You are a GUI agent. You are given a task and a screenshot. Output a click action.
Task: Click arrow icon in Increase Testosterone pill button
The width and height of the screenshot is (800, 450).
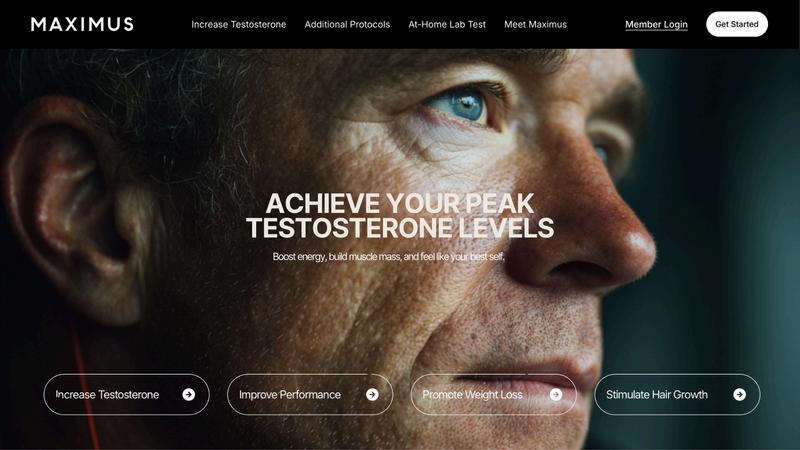pyautogui.click(x=189, y=394)
